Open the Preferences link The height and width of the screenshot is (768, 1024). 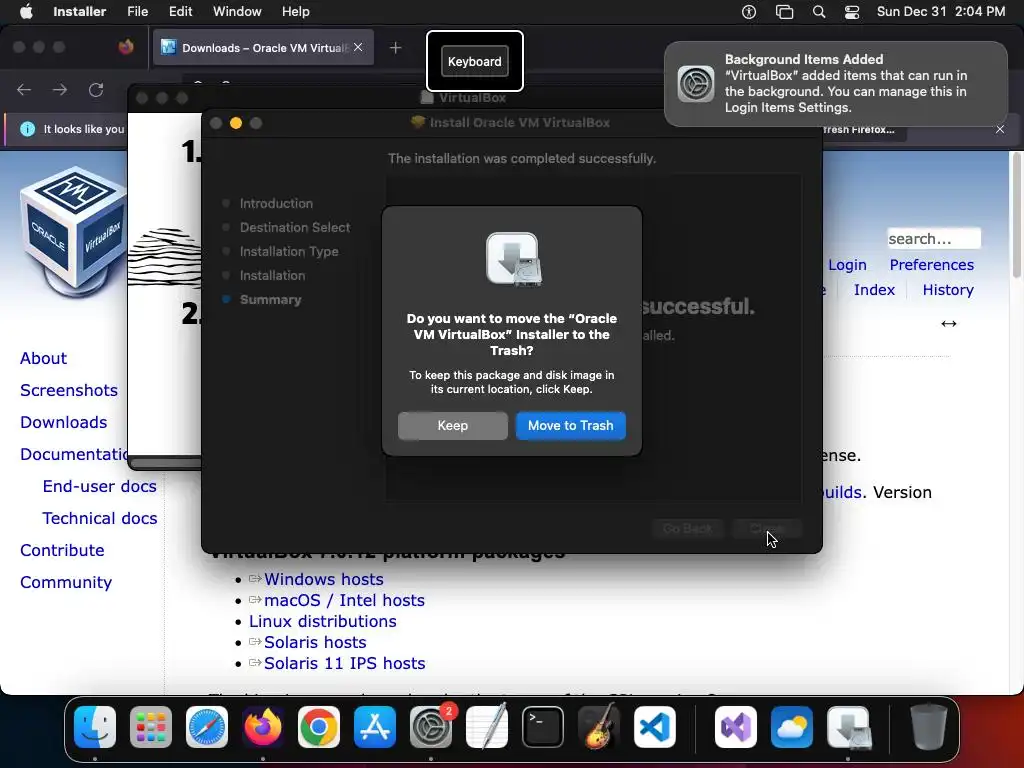(x=931, y=264)
